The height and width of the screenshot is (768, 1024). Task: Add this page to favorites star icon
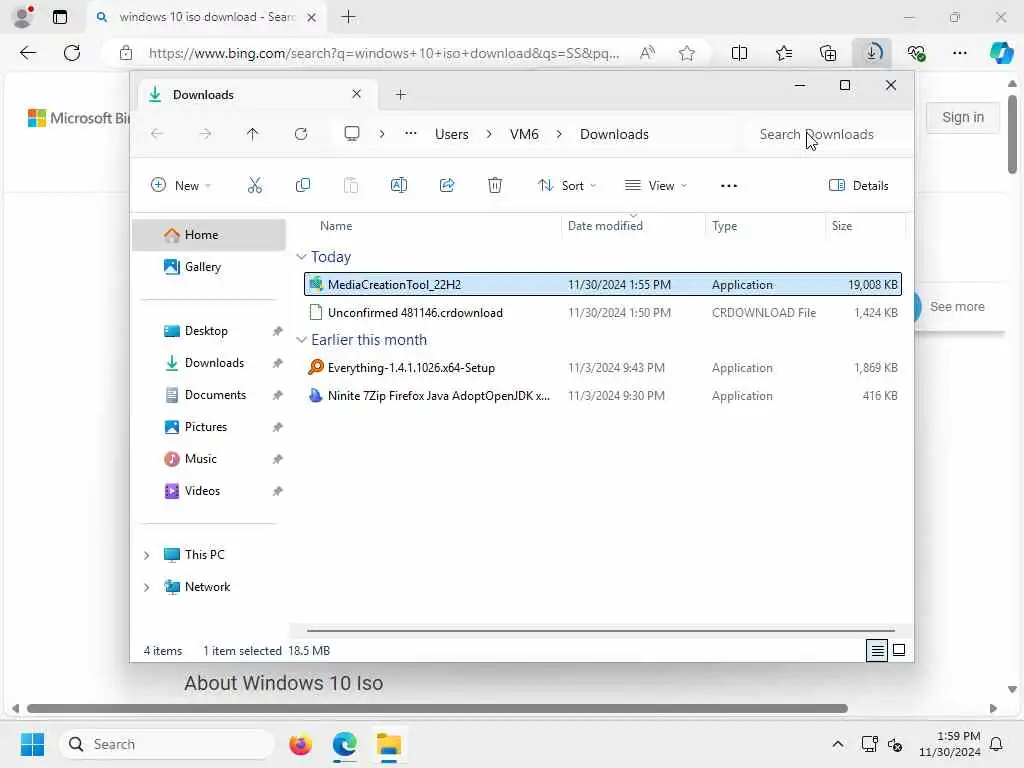[686, 53]
